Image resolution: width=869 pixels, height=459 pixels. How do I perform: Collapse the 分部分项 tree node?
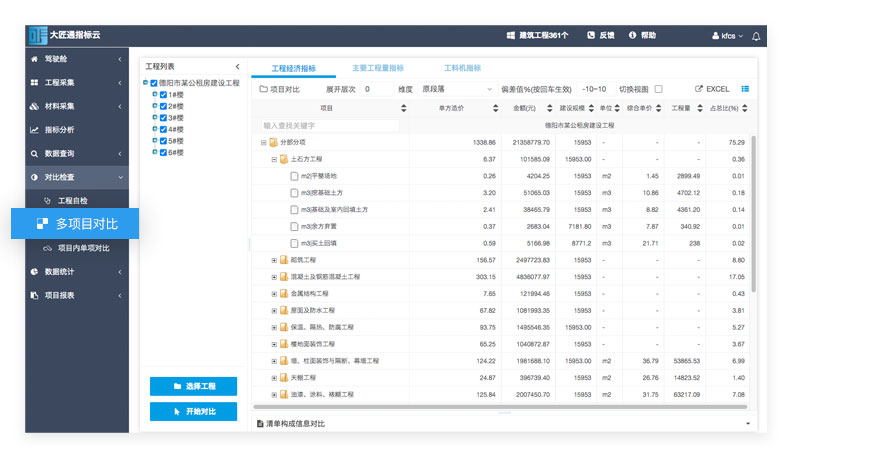(x=264, y=142)
